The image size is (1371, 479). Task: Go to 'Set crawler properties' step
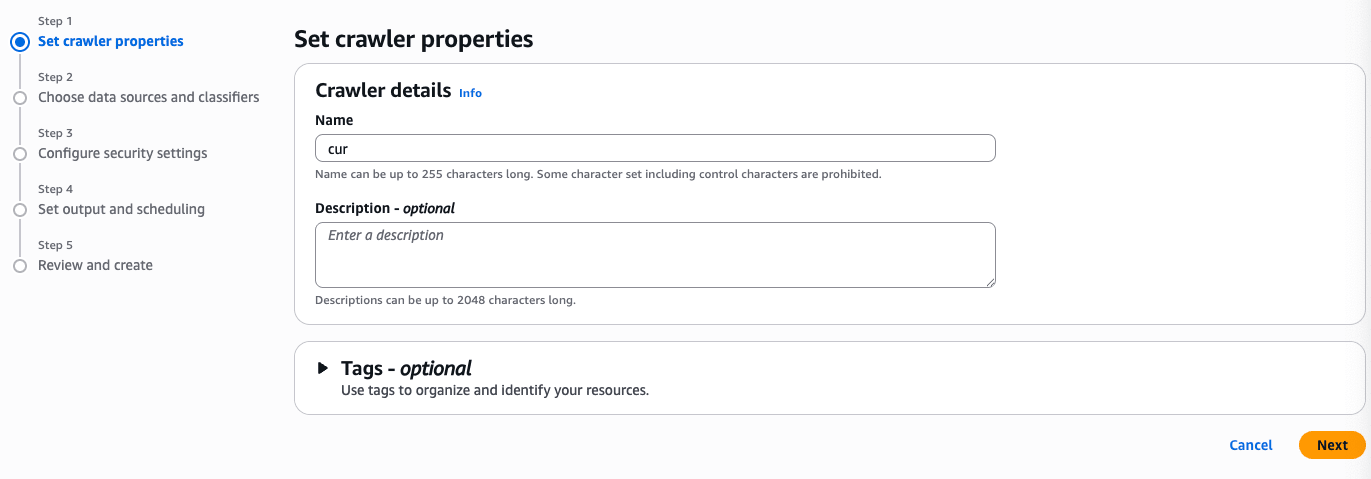(x=111, y=41)
